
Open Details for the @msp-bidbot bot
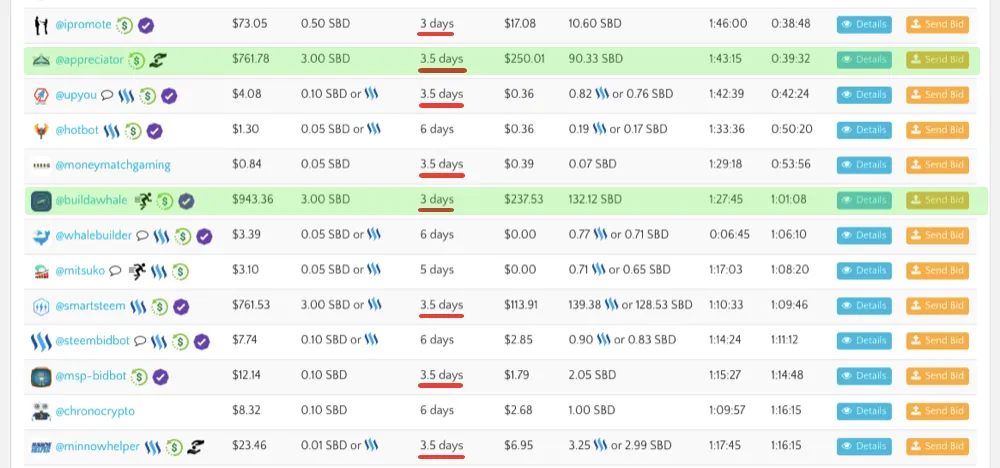[x=864, y=376]
